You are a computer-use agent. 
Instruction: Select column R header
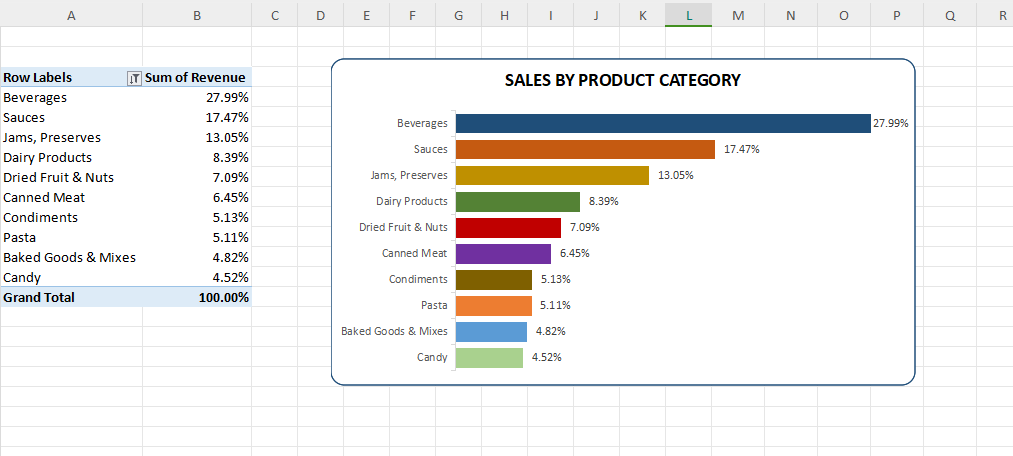[x=1001, y=14]
